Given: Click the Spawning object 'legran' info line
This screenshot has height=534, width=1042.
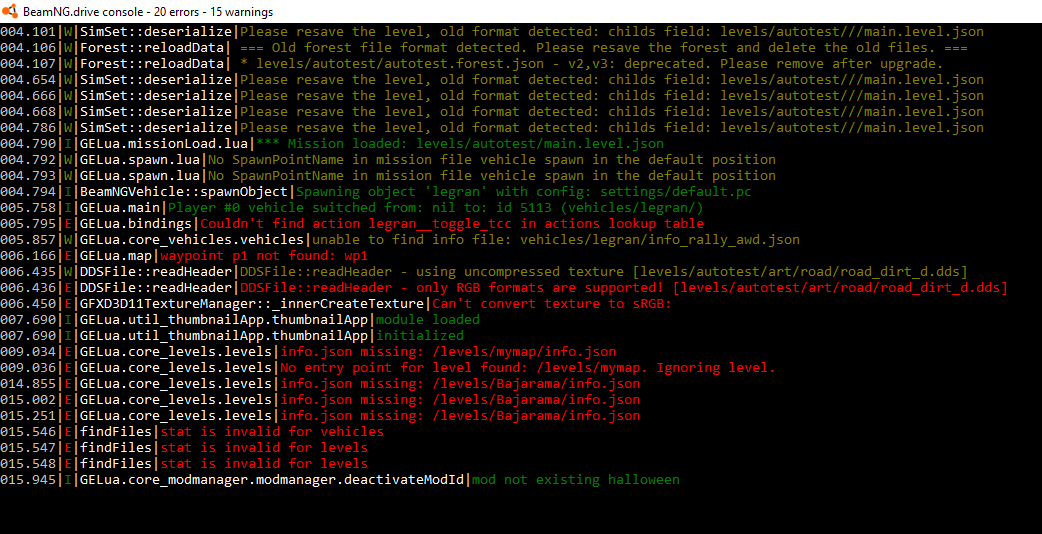Looking at the screenshot, I should click(376, 191).
